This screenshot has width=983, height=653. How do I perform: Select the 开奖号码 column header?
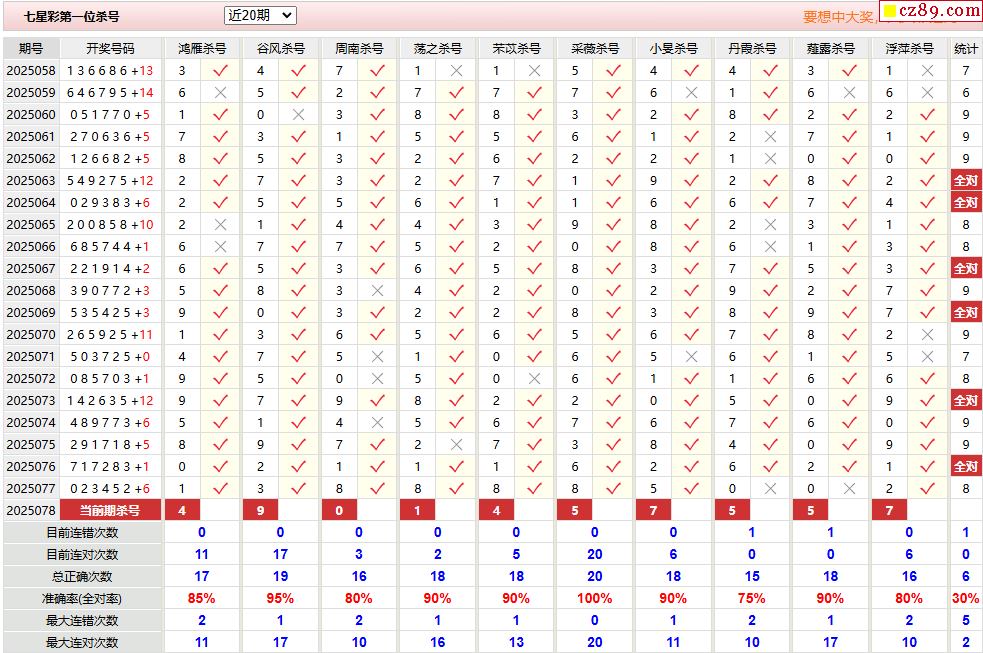110,48
